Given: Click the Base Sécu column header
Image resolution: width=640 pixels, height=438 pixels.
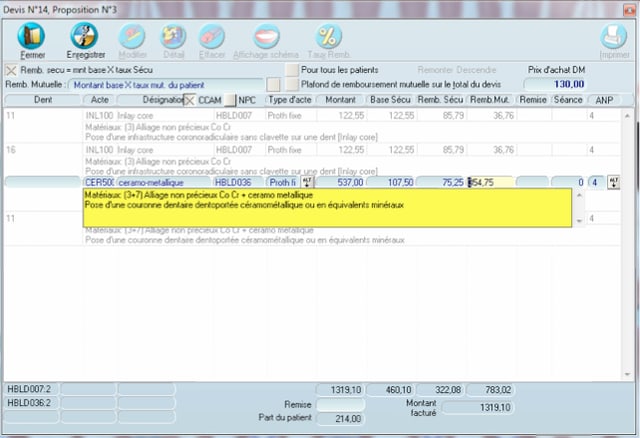Looking at the screenshot, I should click(x=390, y=100).
